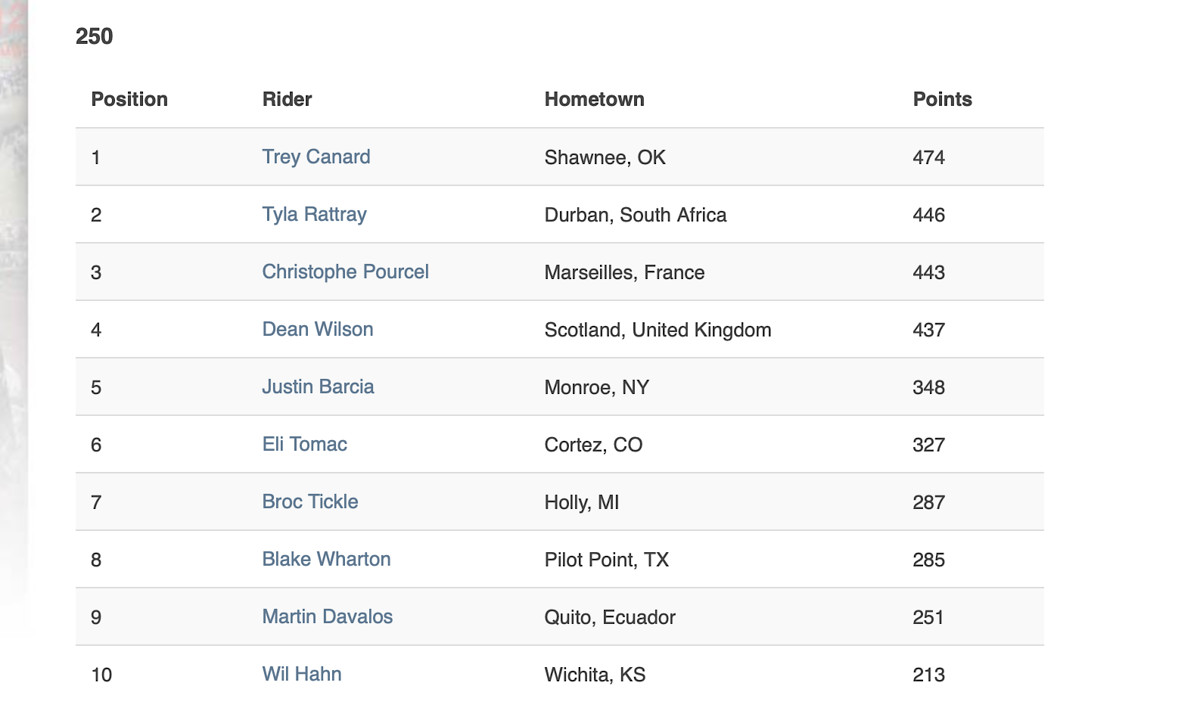Click the Durban, South Africa hometown cell
The height and width of the screenshot is (720, 1200).
[x=635, y=215]
